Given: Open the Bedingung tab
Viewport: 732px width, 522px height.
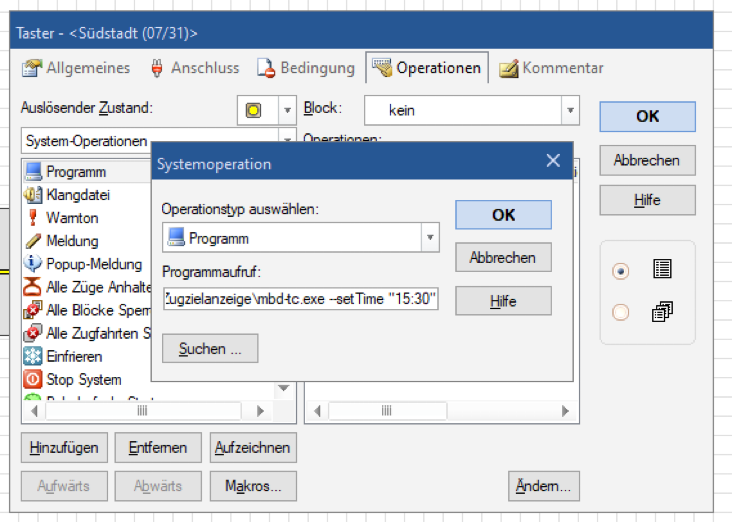Looking at the screenshot, I should 305,68.
